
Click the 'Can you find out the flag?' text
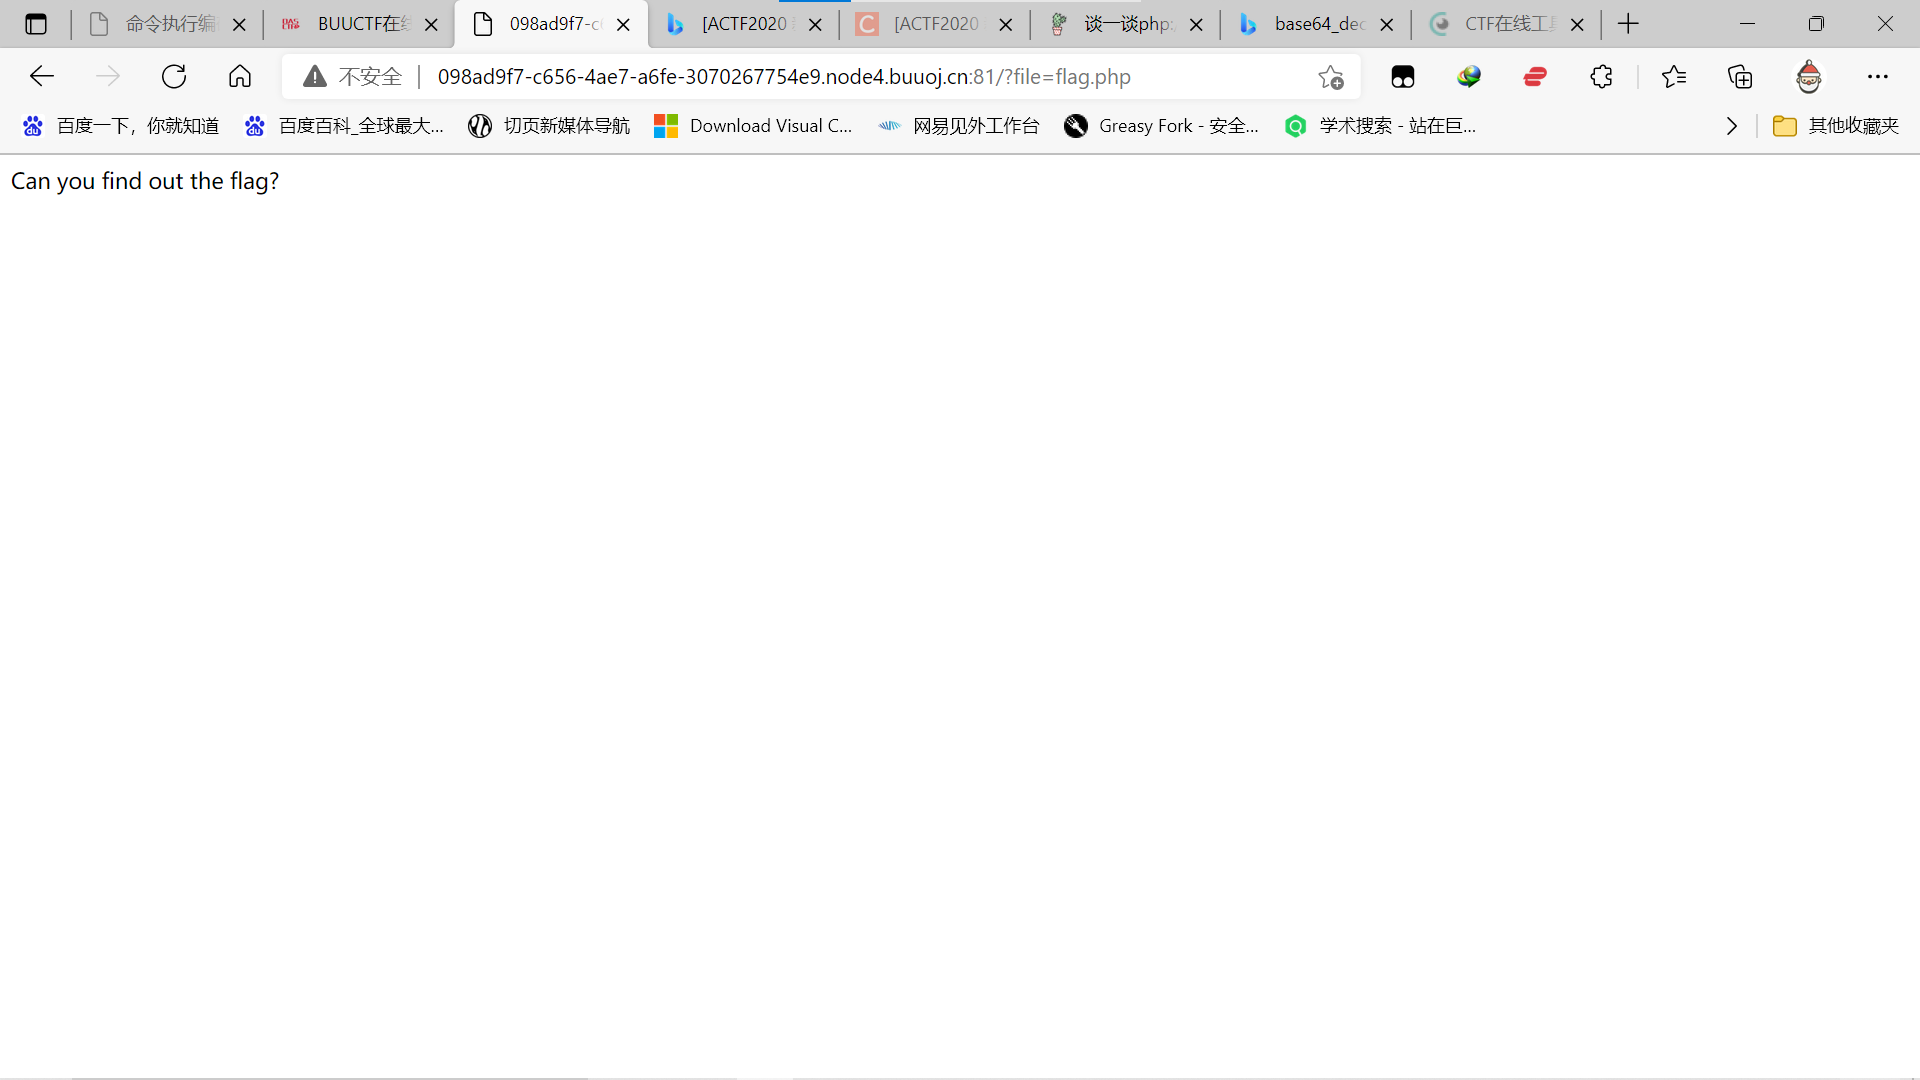pyautogui.click(x=145, y=181)
